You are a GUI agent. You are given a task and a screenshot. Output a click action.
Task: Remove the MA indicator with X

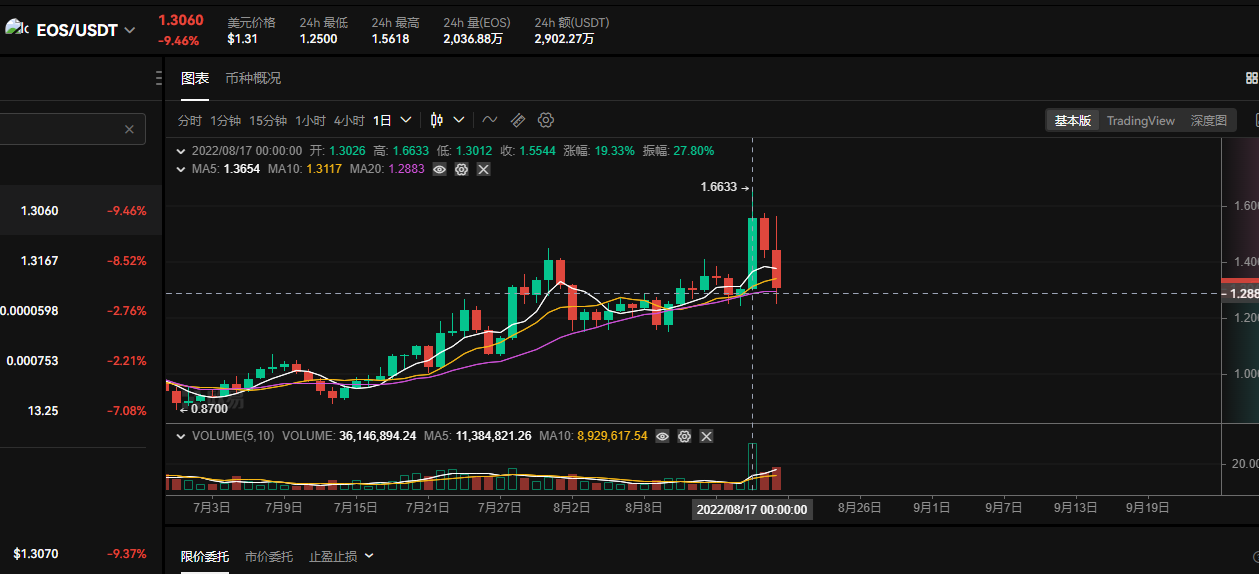[484, 169]
